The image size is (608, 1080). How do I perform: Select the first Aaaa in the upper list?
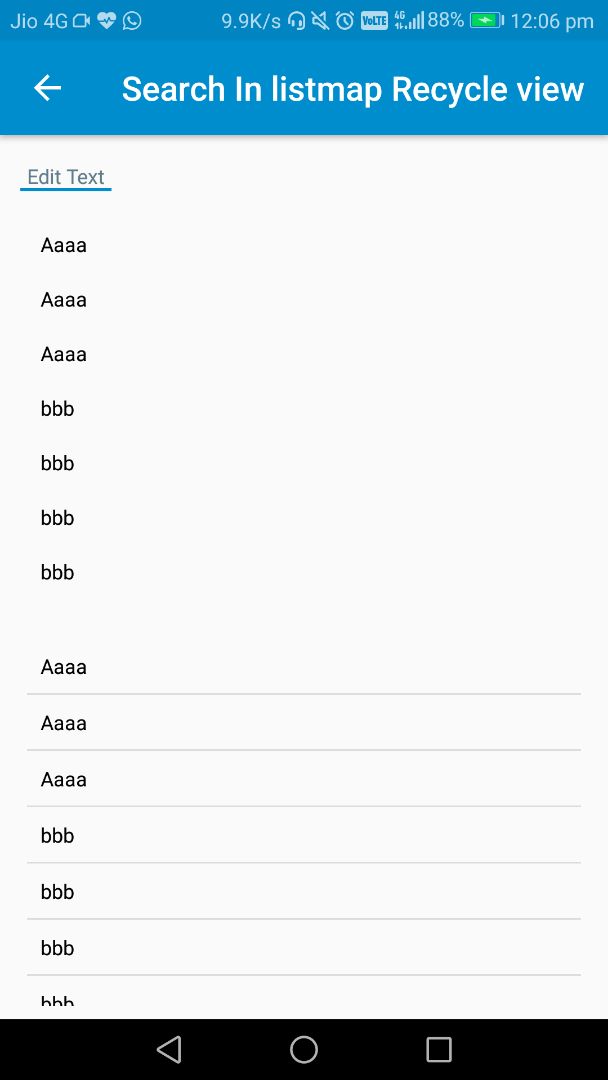[x=64, y=245]
